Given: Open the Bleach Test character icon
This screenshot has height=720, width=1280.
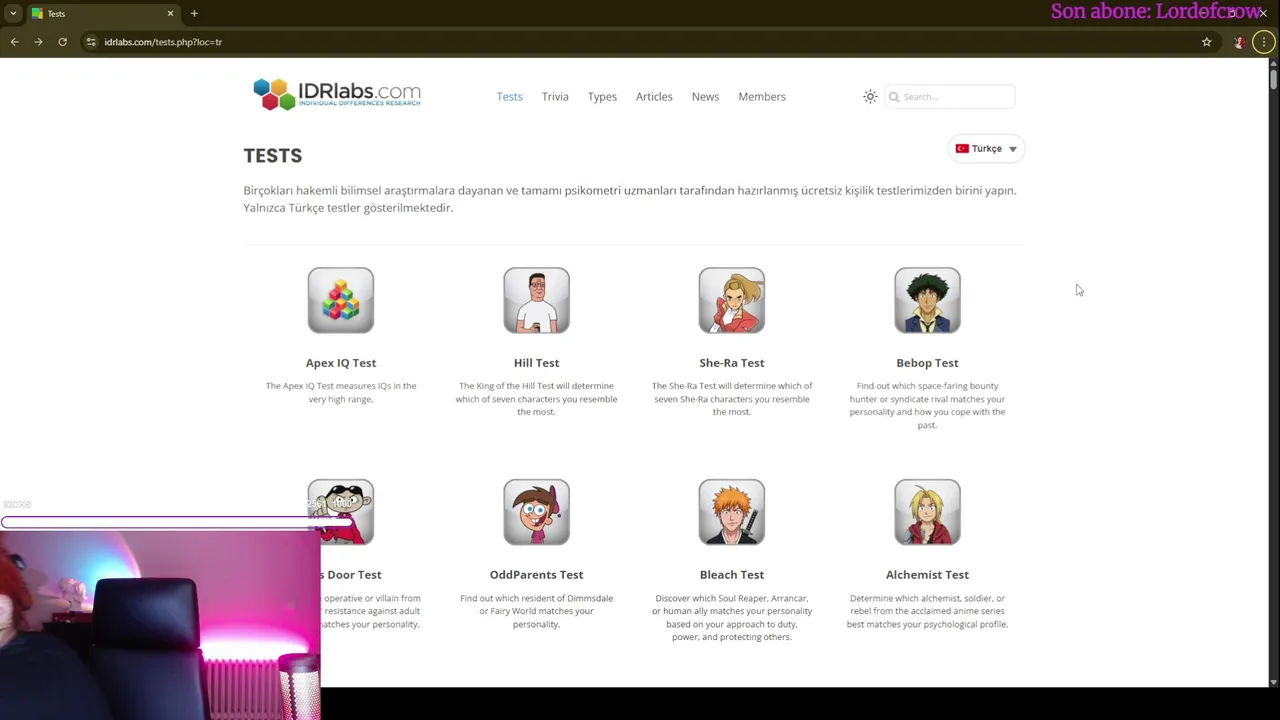Looking at the screenshot, I should pos(732,512).
